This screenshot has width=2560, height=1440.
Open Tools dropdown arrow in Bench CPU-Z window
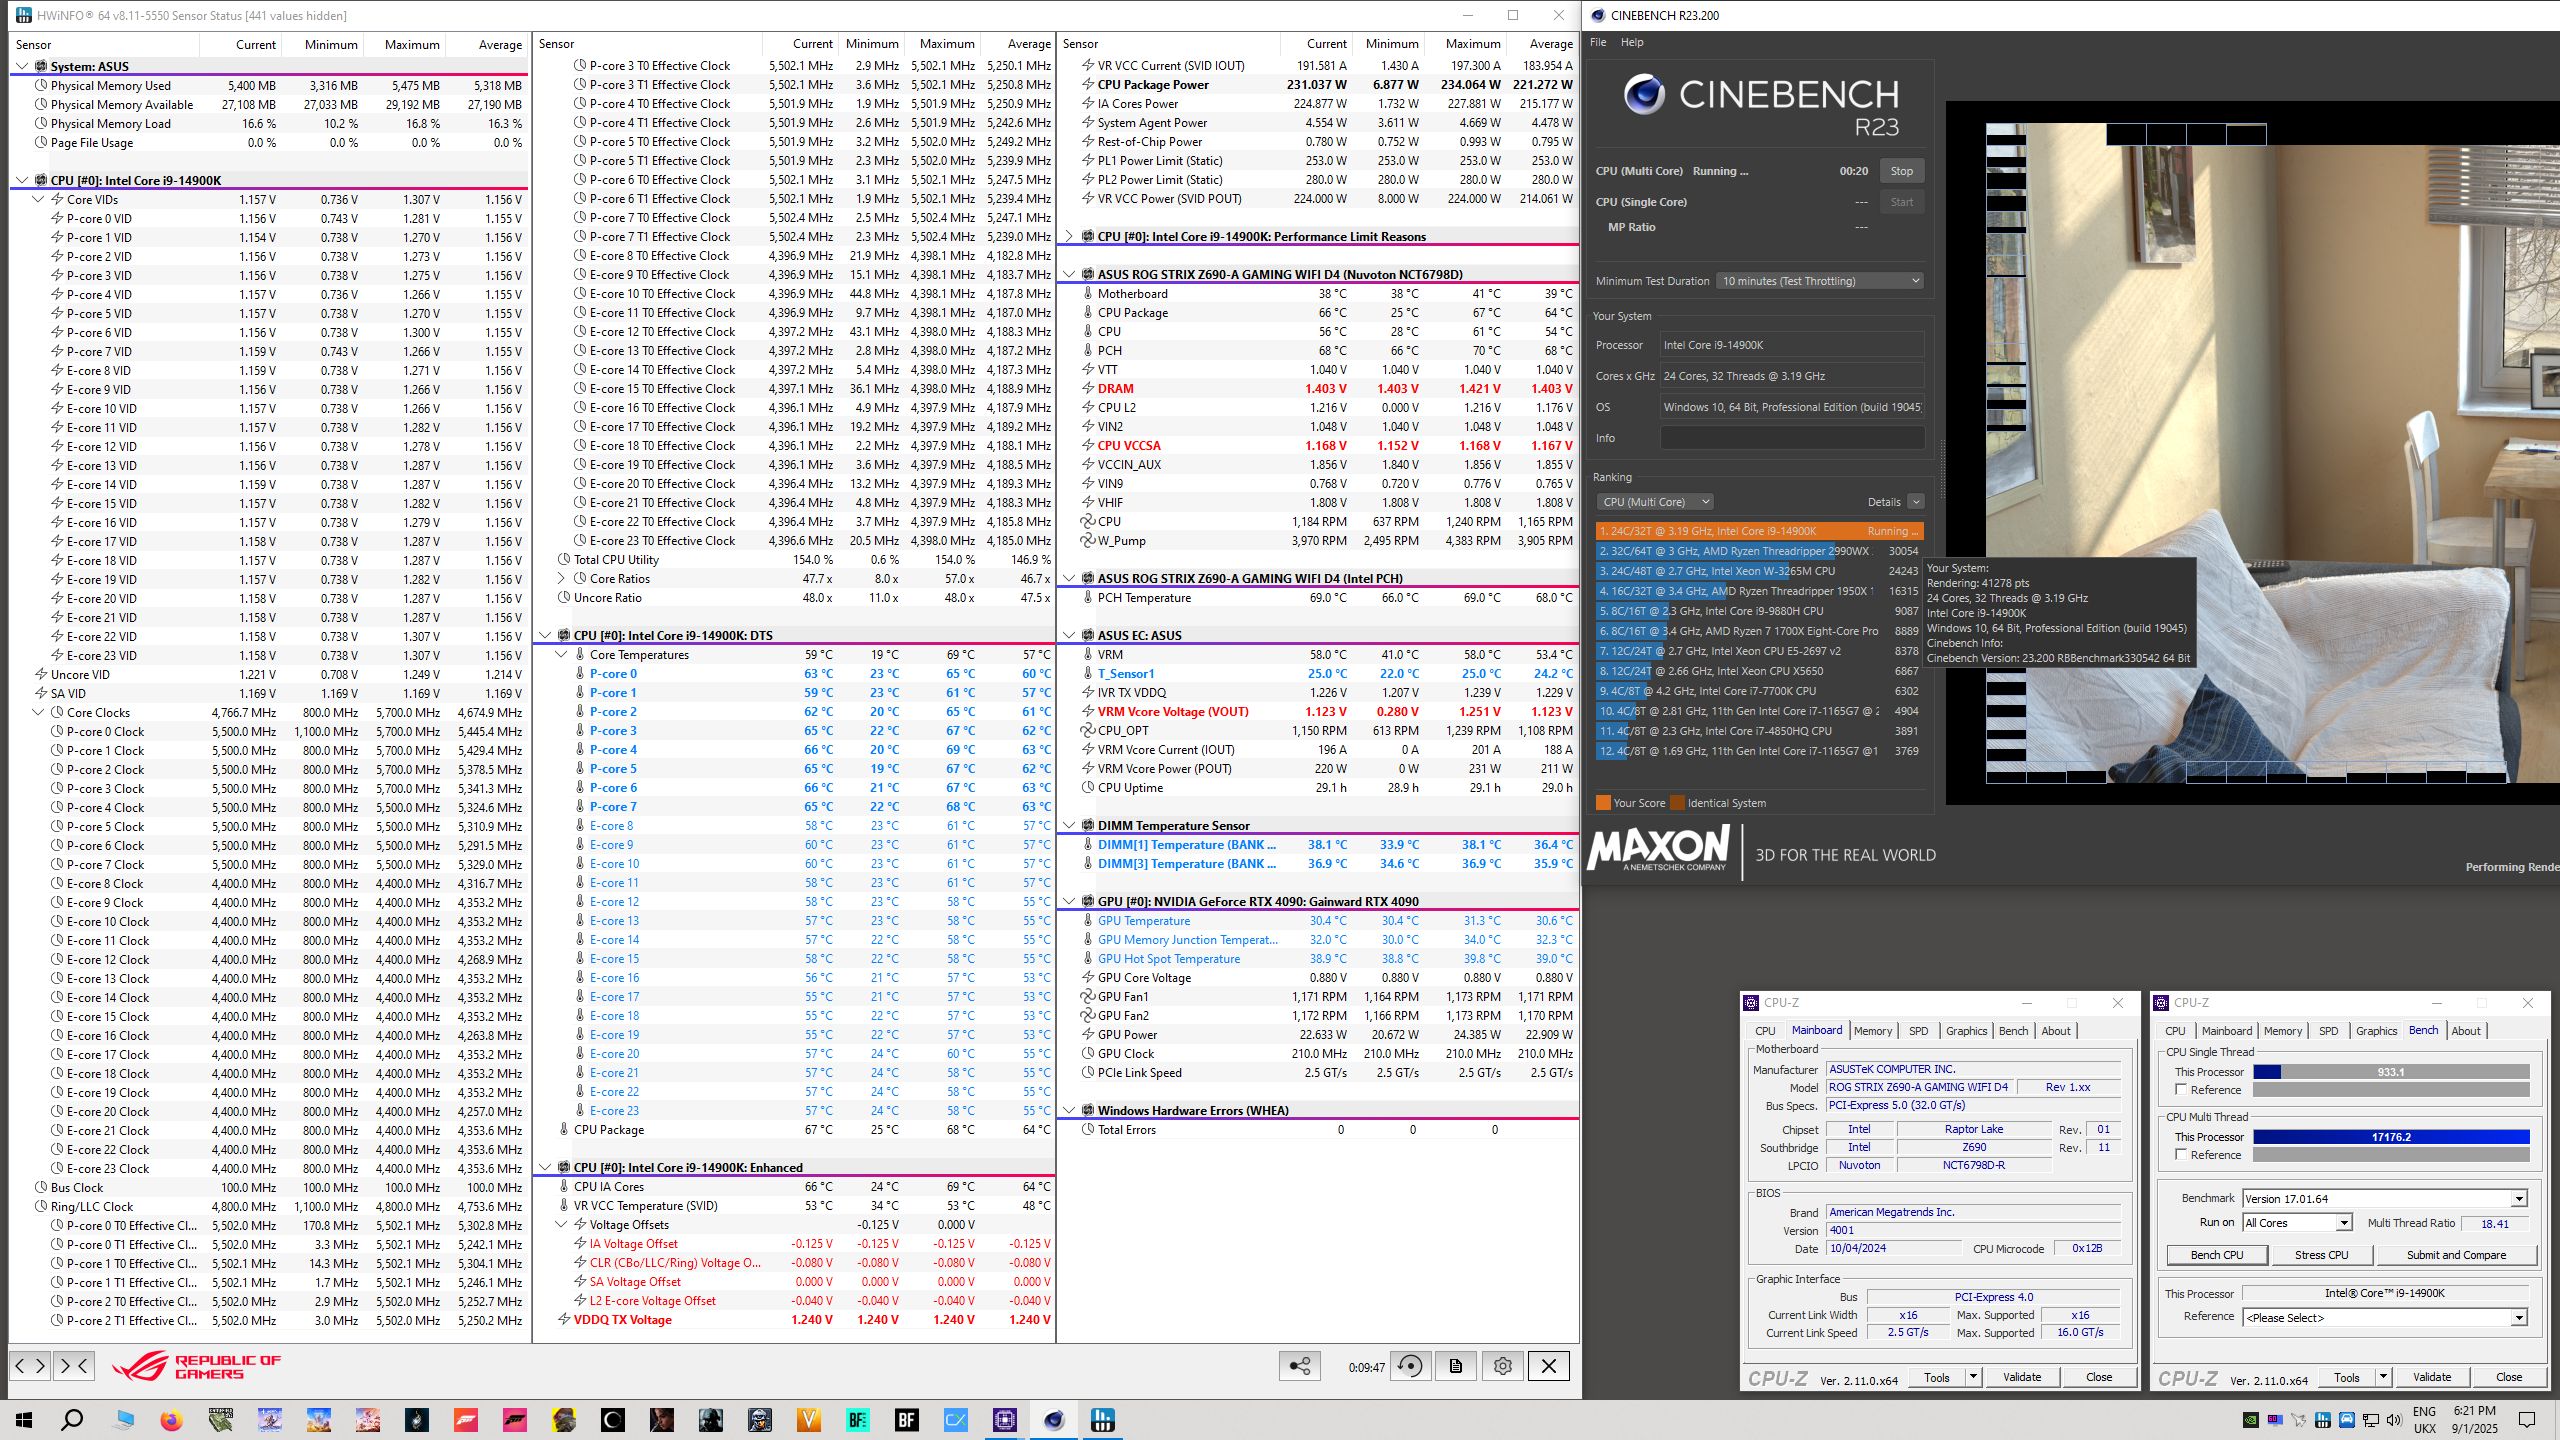point(2384,1377)
